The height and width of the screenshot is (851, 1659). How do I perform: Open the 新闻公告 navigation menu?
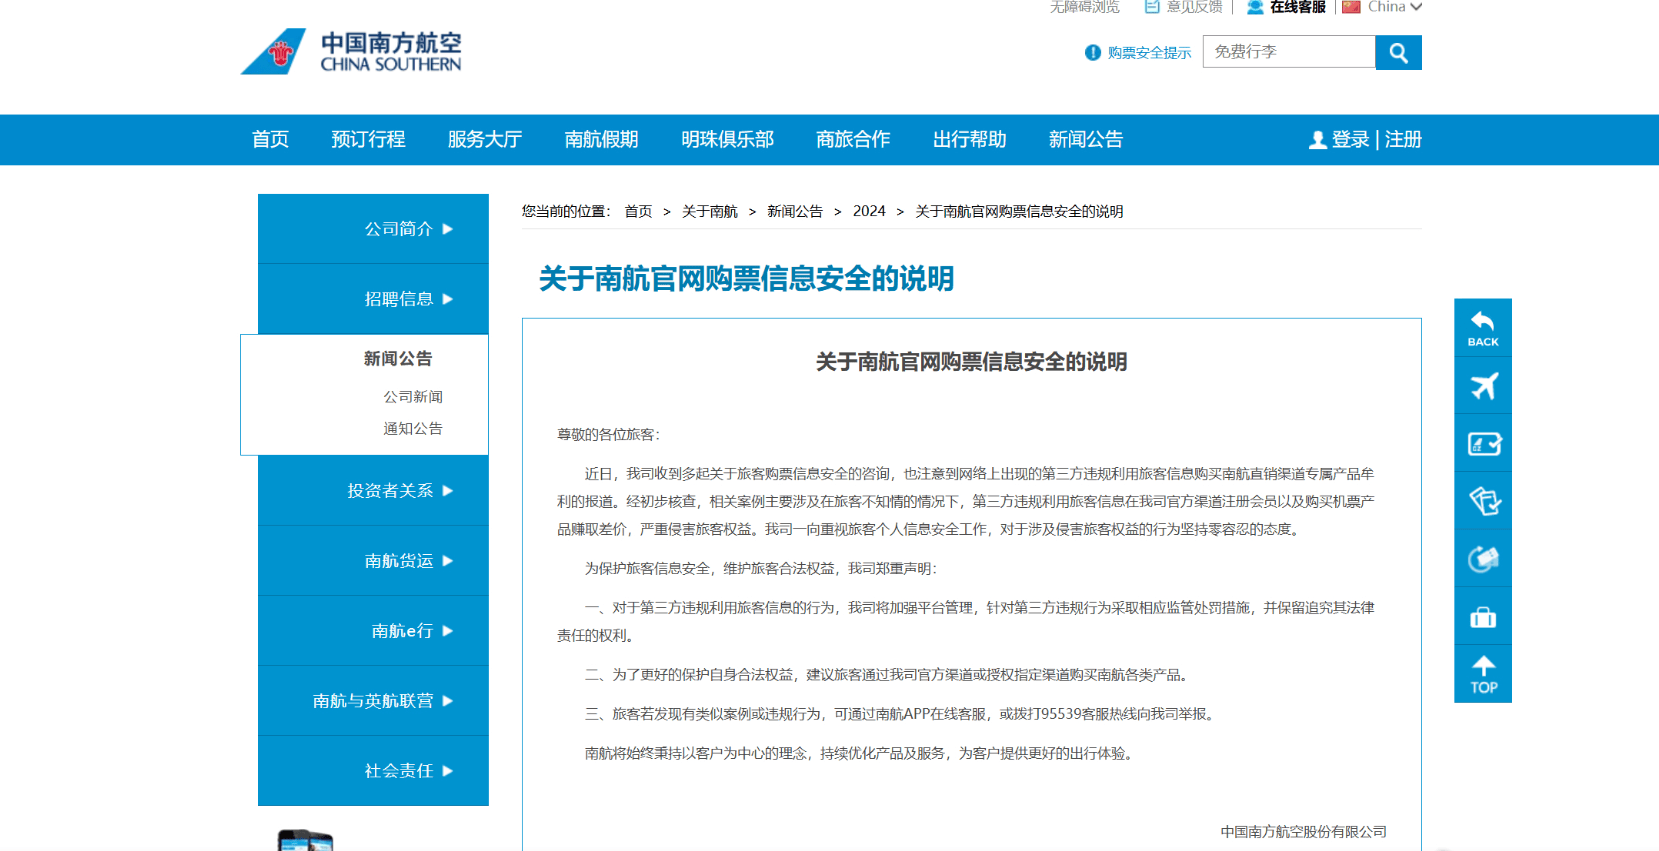coord(1086,140)
